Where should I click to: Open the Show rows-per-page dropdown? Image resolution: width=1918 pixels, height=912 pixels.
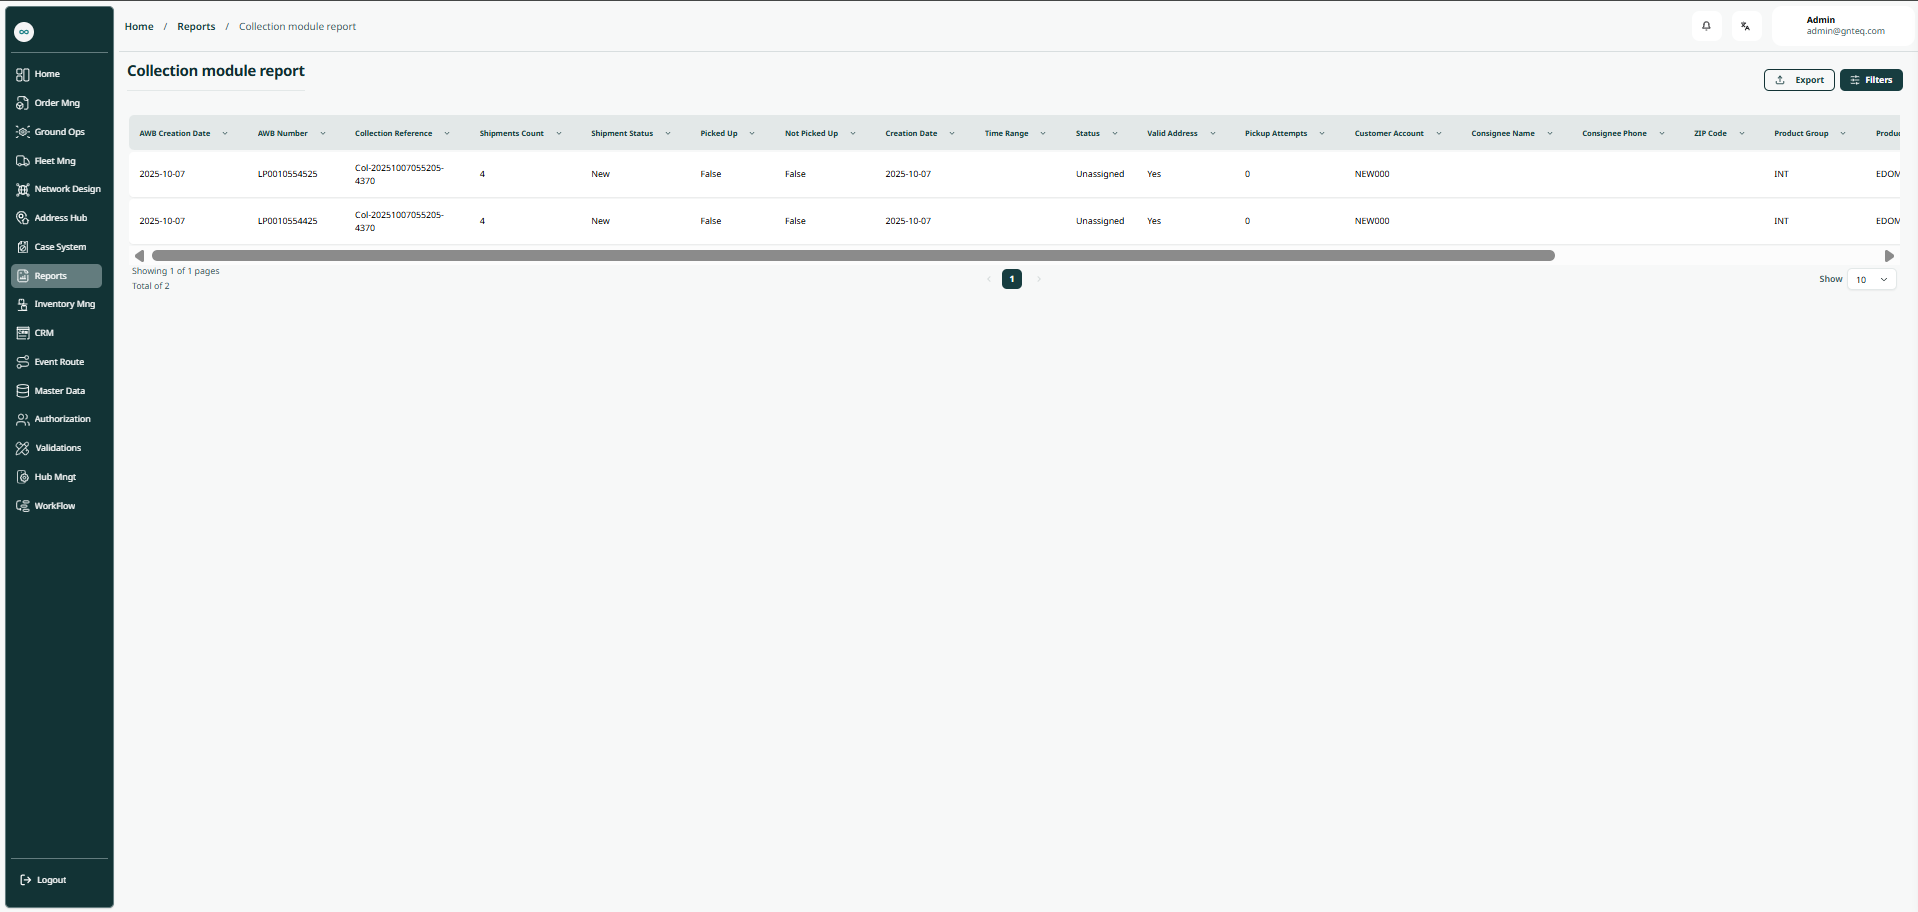pyautogui.click(x=1871, y=280)
